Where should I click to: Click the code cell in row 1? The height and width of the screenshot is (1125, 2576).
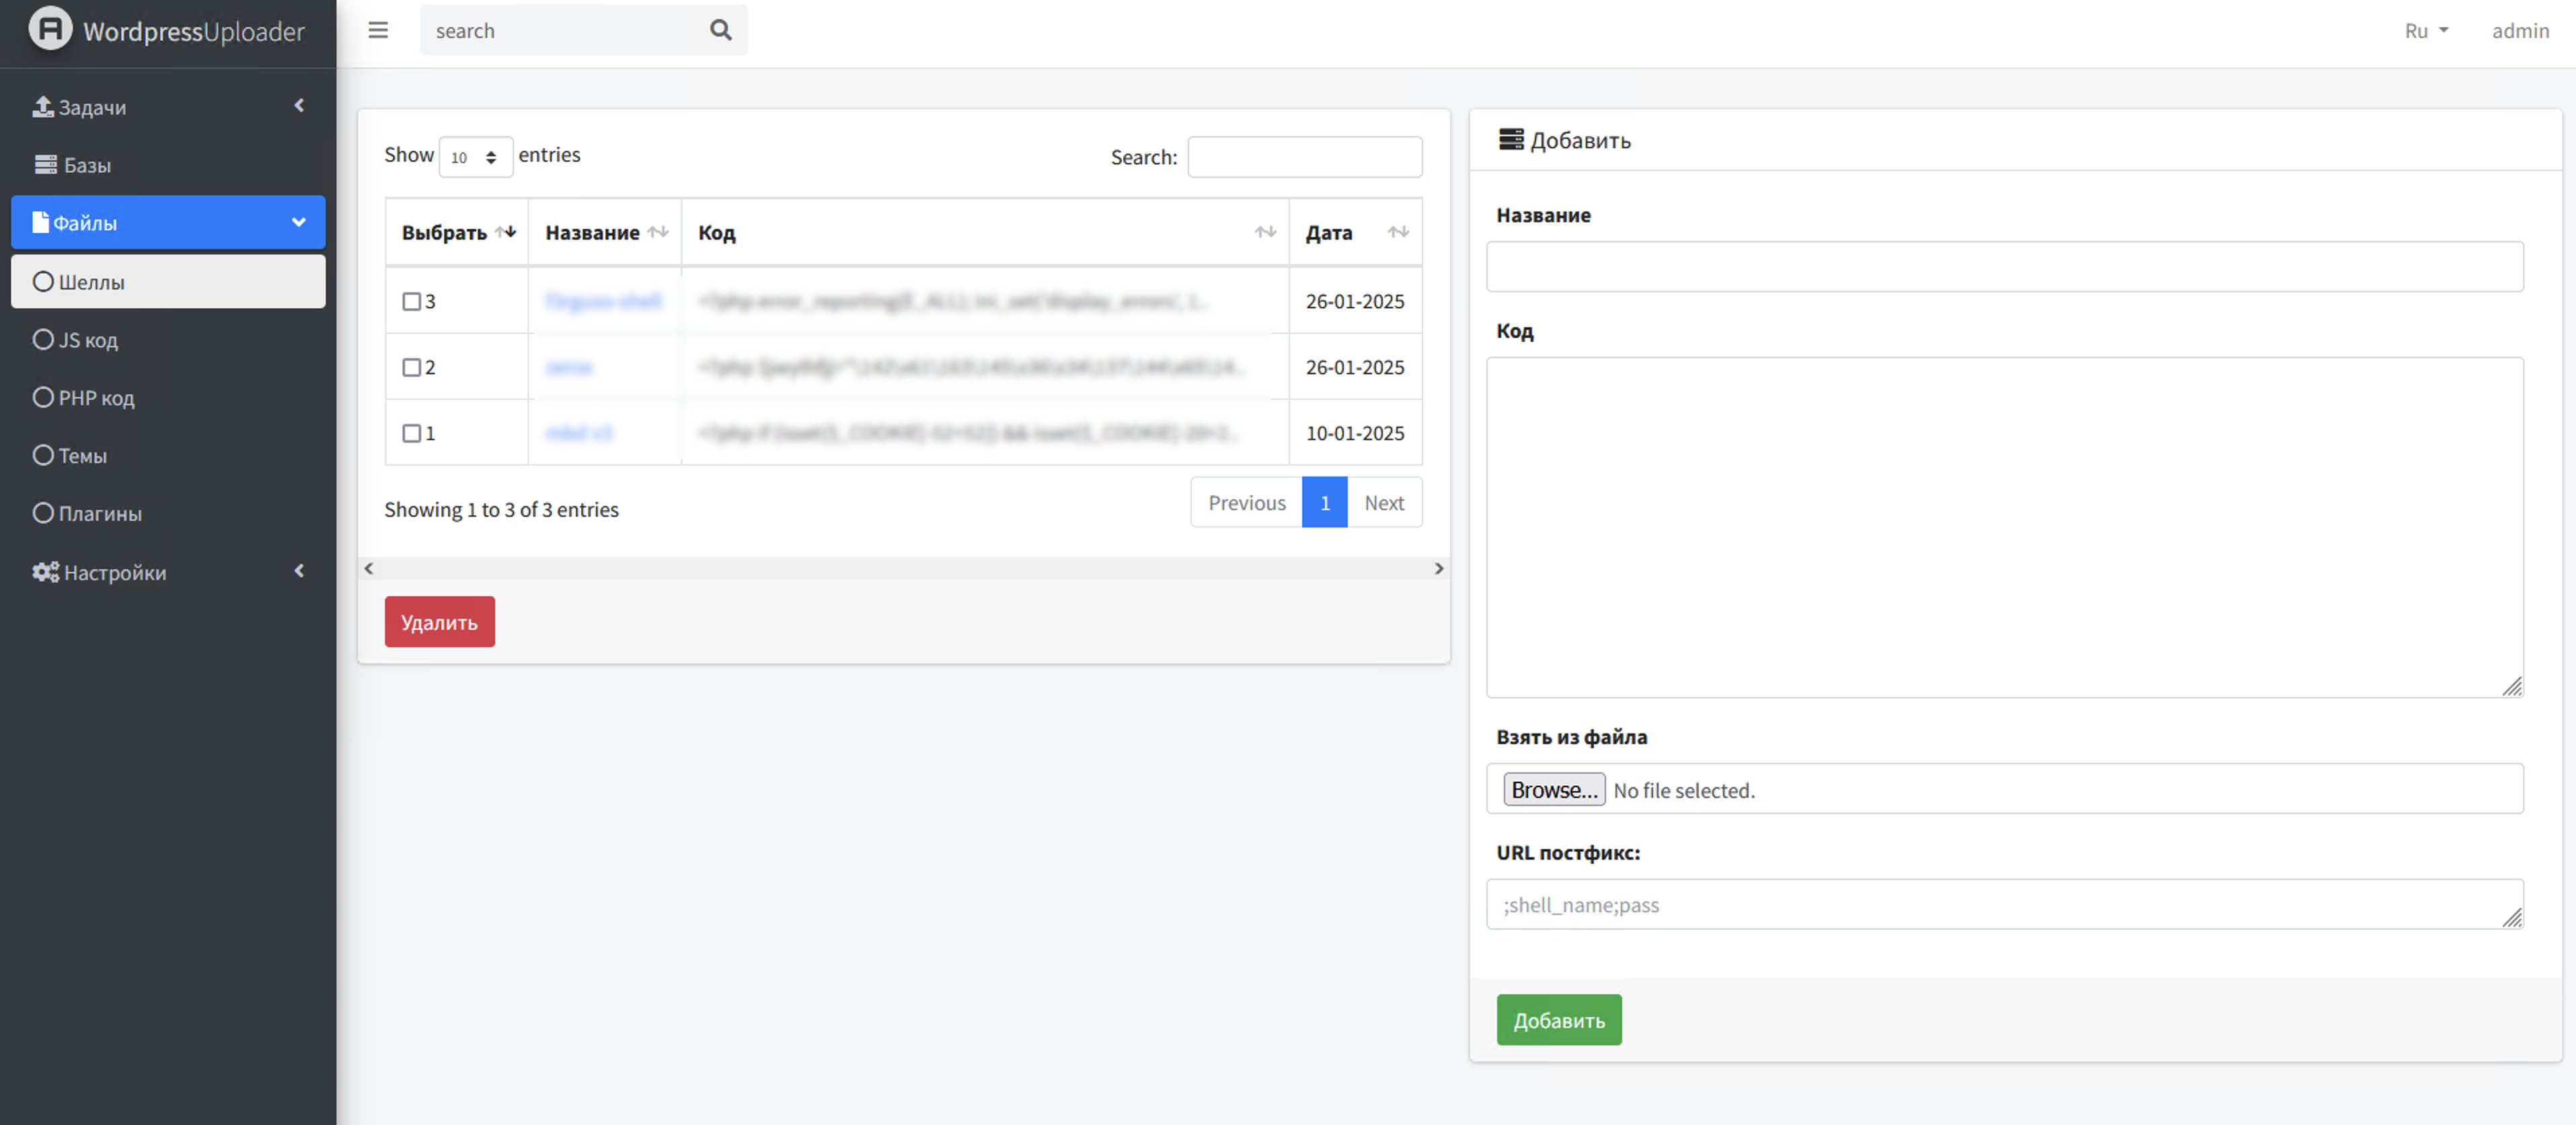[x=984, y=433]
